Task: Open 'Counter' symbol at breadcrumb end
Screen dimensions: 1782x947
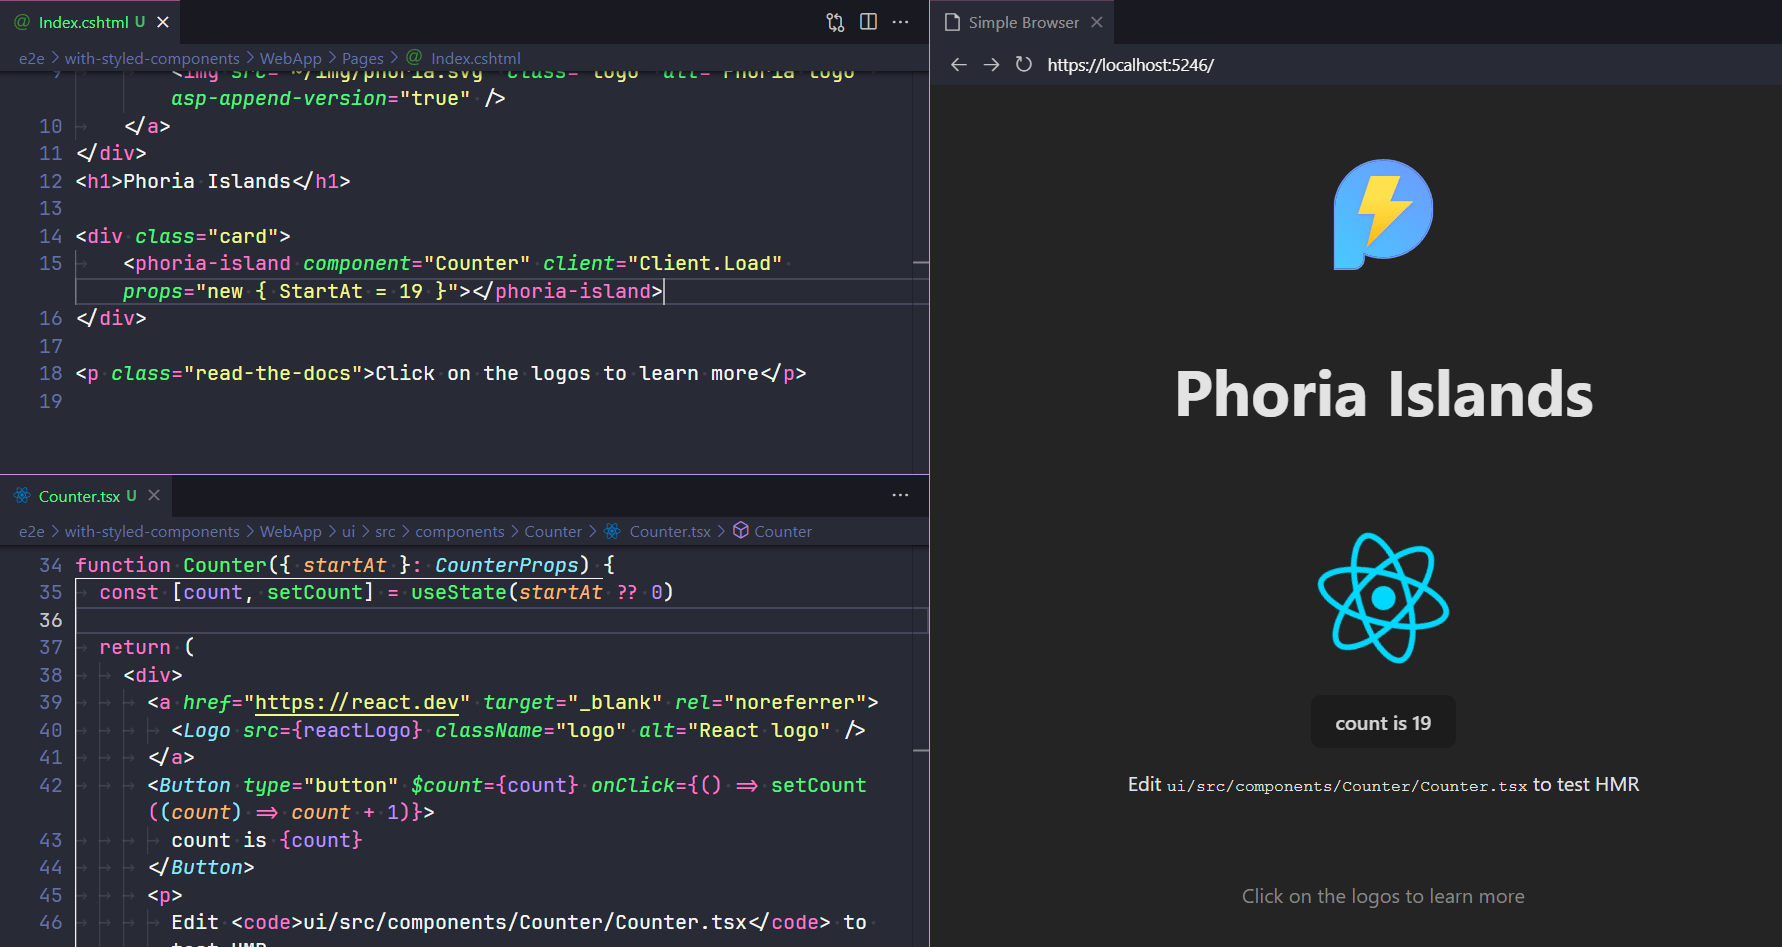Action: [x=783, y=532]
